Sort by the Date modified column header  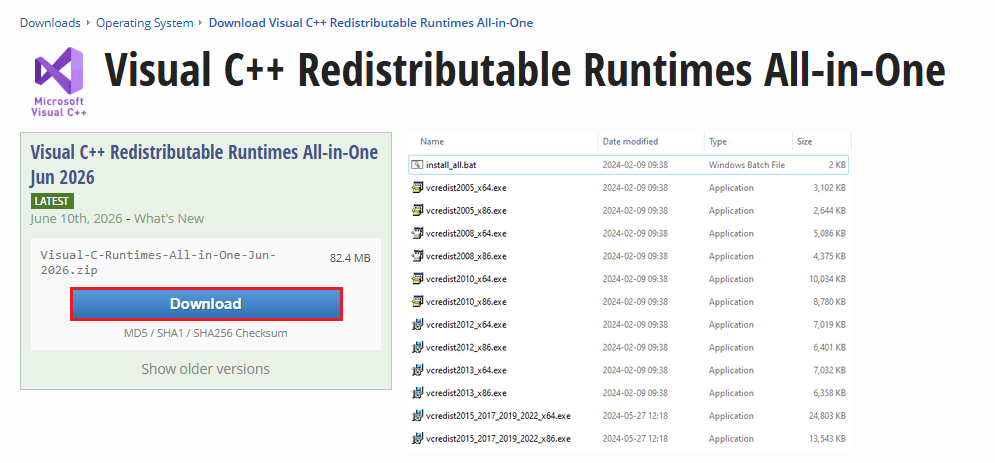pyautogui.click(x=630, y=141)
